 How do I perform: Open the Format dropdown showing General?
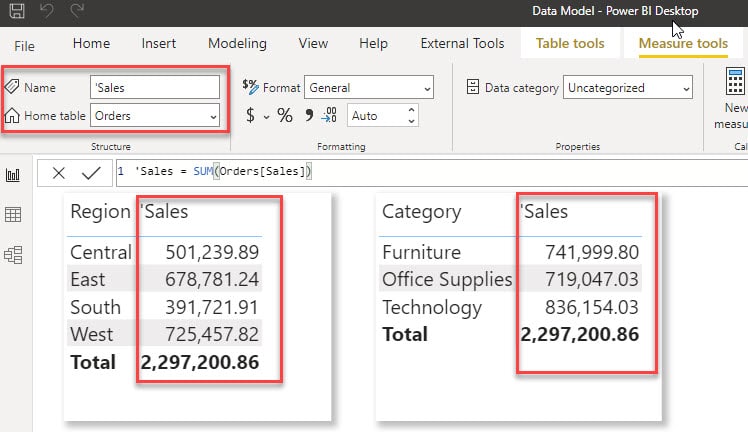coord(369,87)
